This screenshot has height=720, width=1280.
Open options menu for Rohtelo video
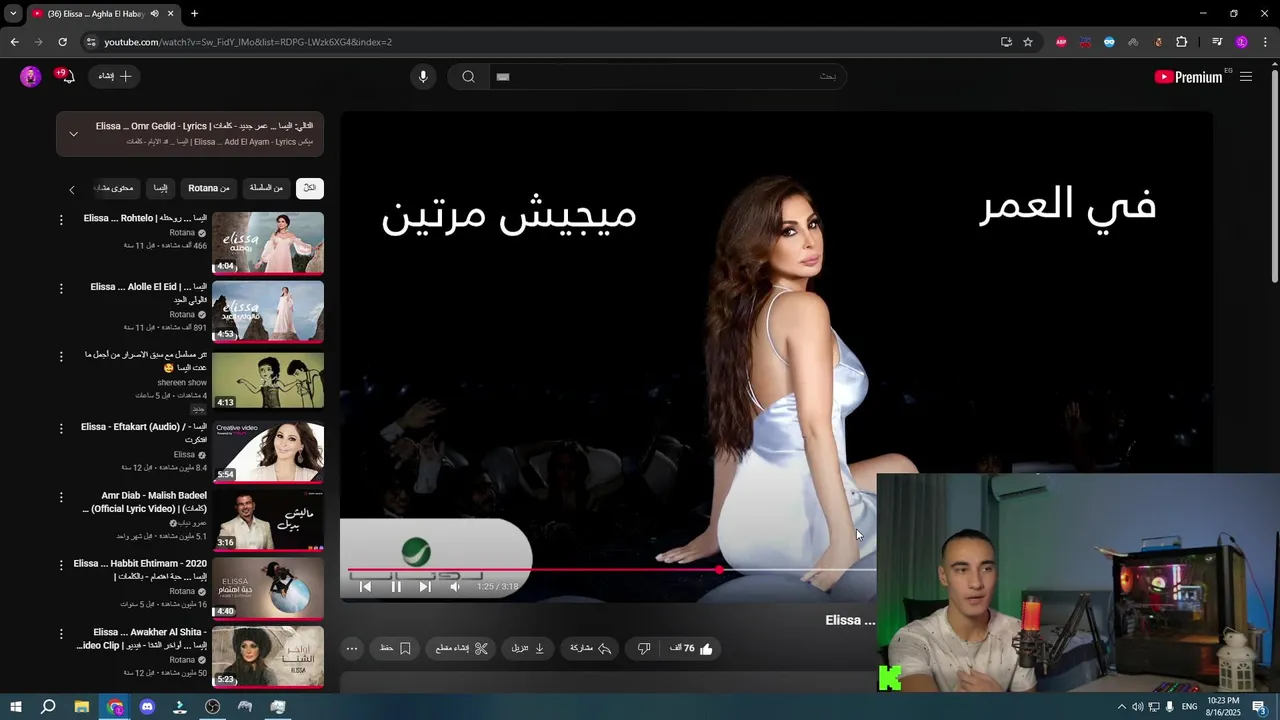(x=61, y=220)
